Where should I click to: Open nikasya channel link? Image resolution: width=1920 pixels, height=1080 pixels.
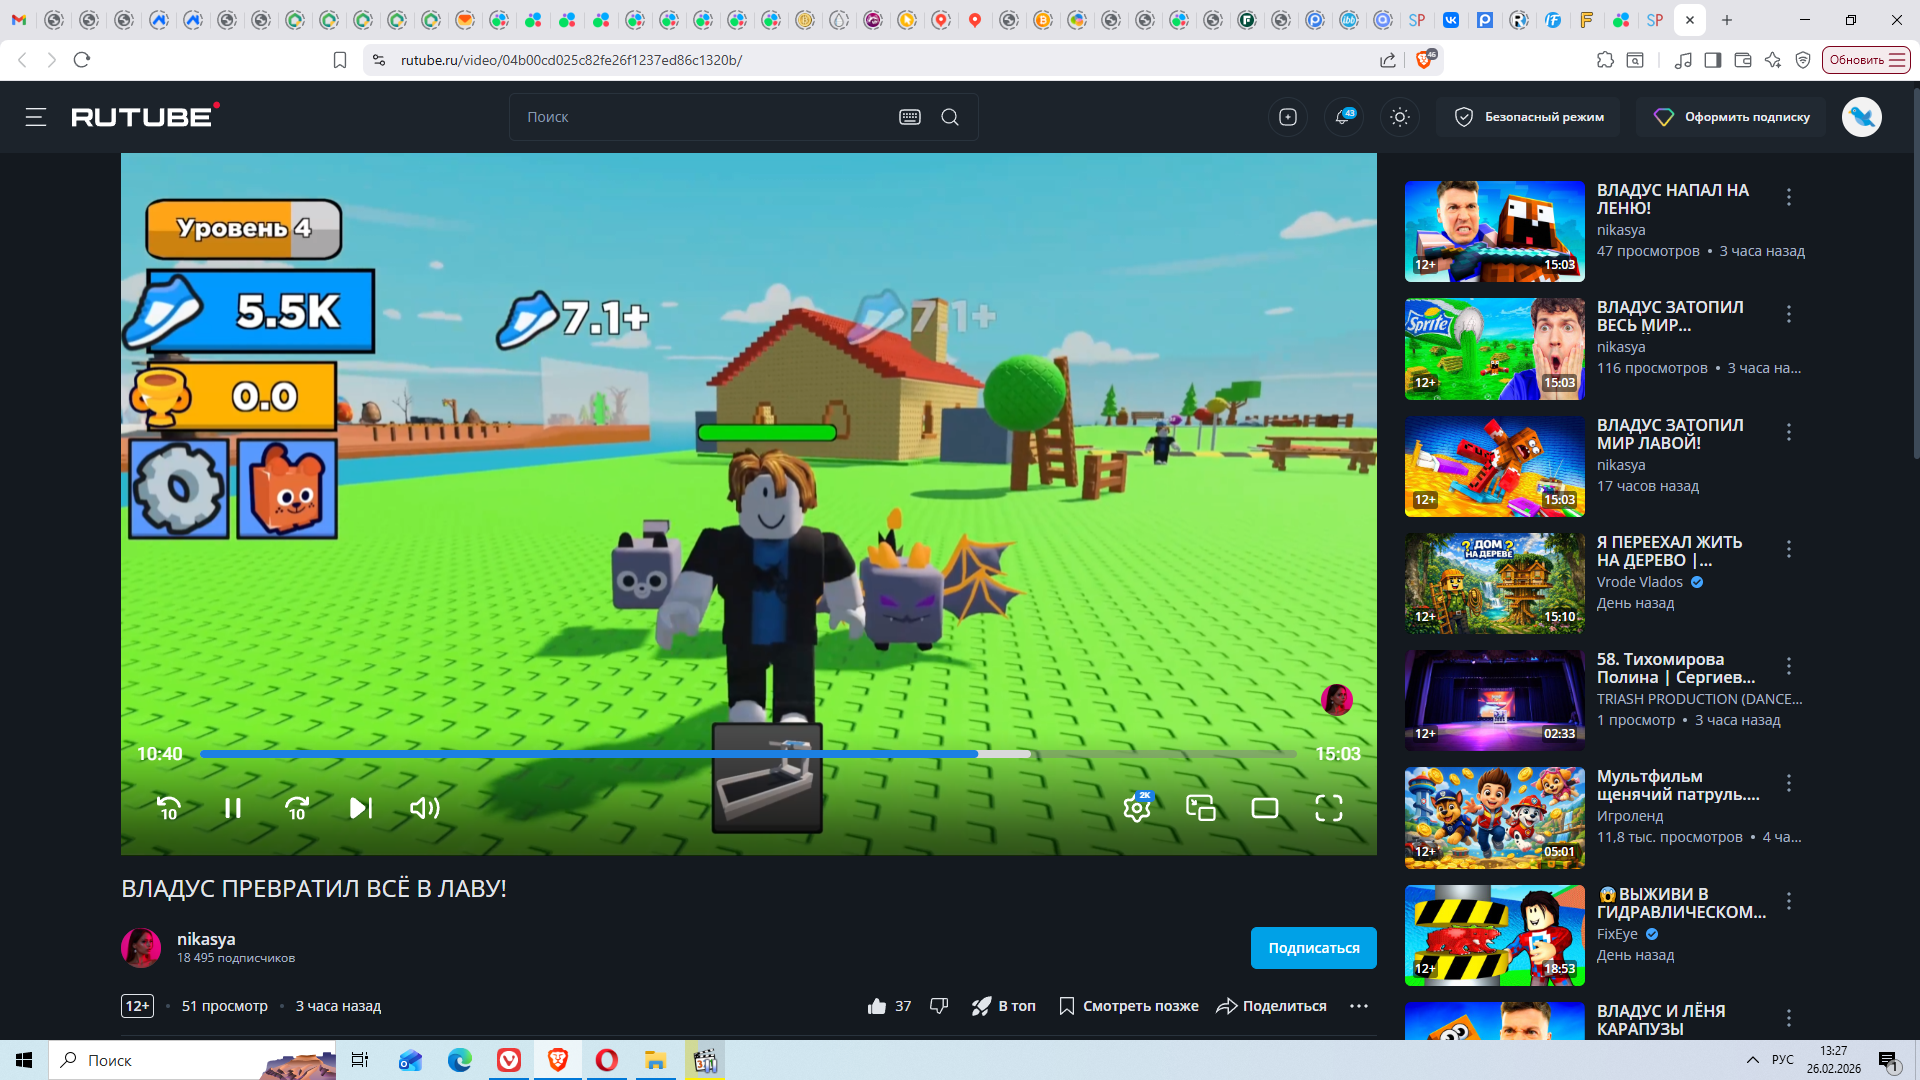pos(206,939)
